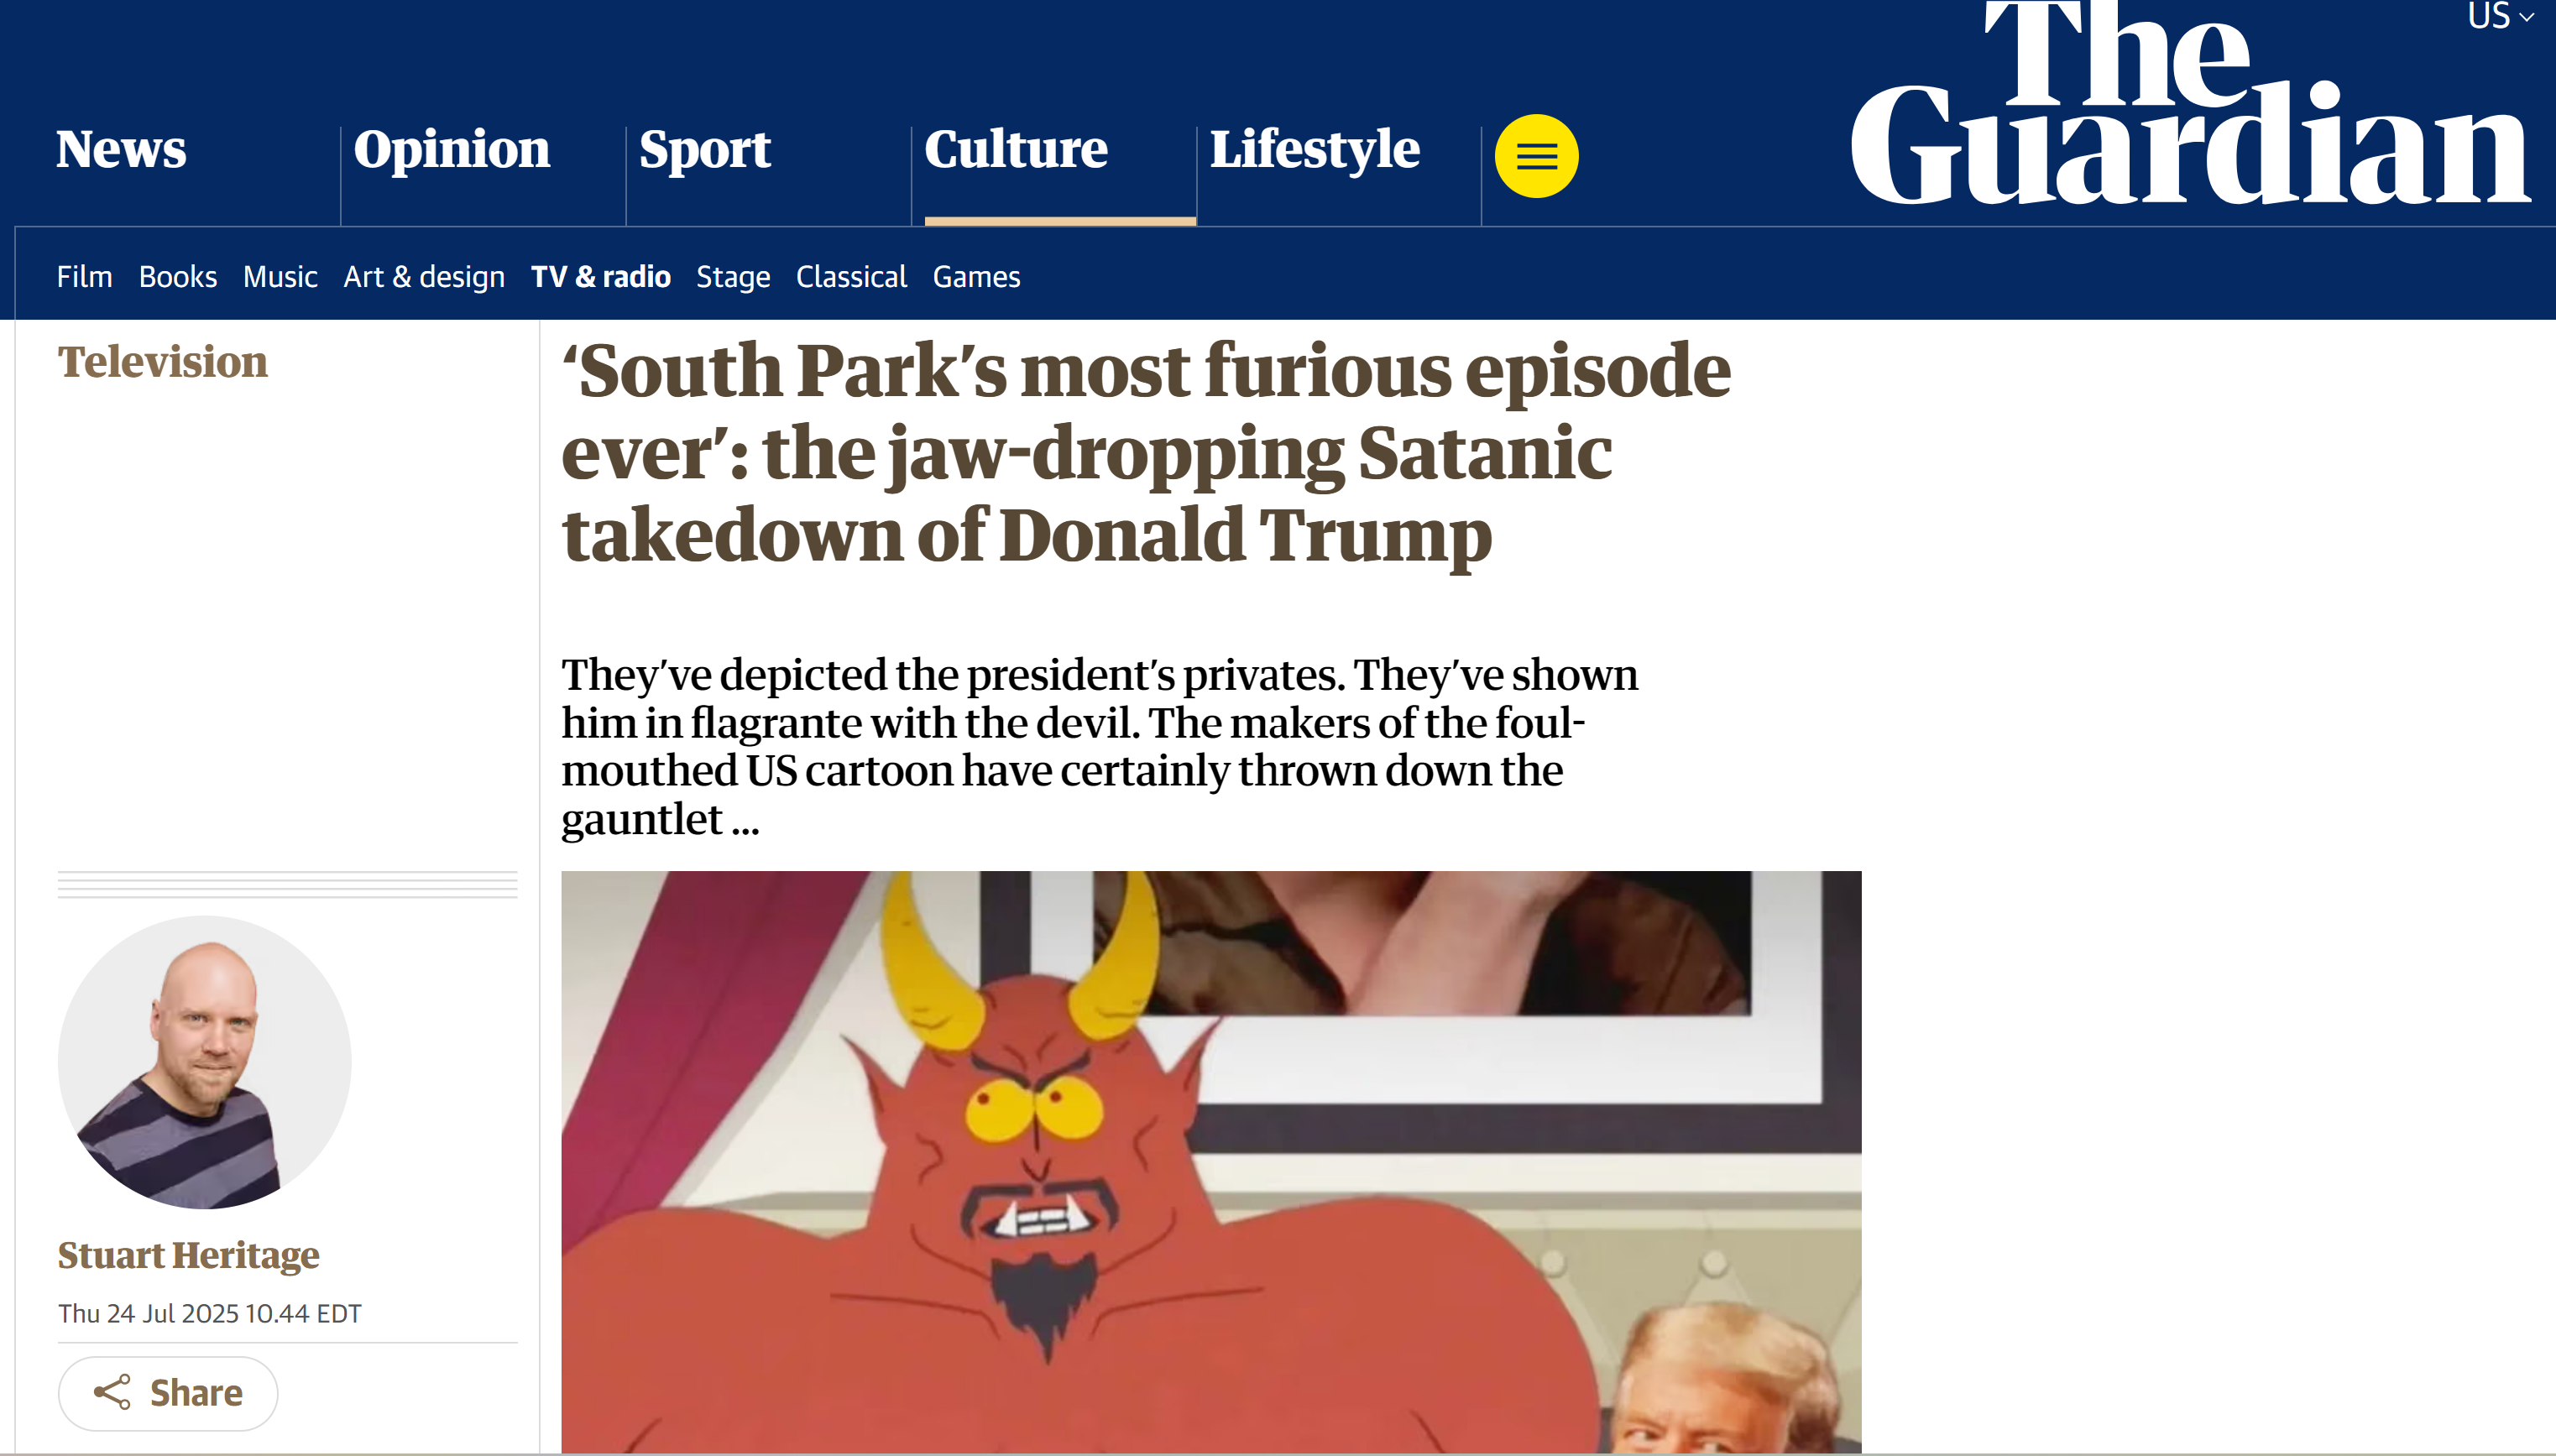Open the Lifestyle section

pyautogui.click(x=1315, y=150)
